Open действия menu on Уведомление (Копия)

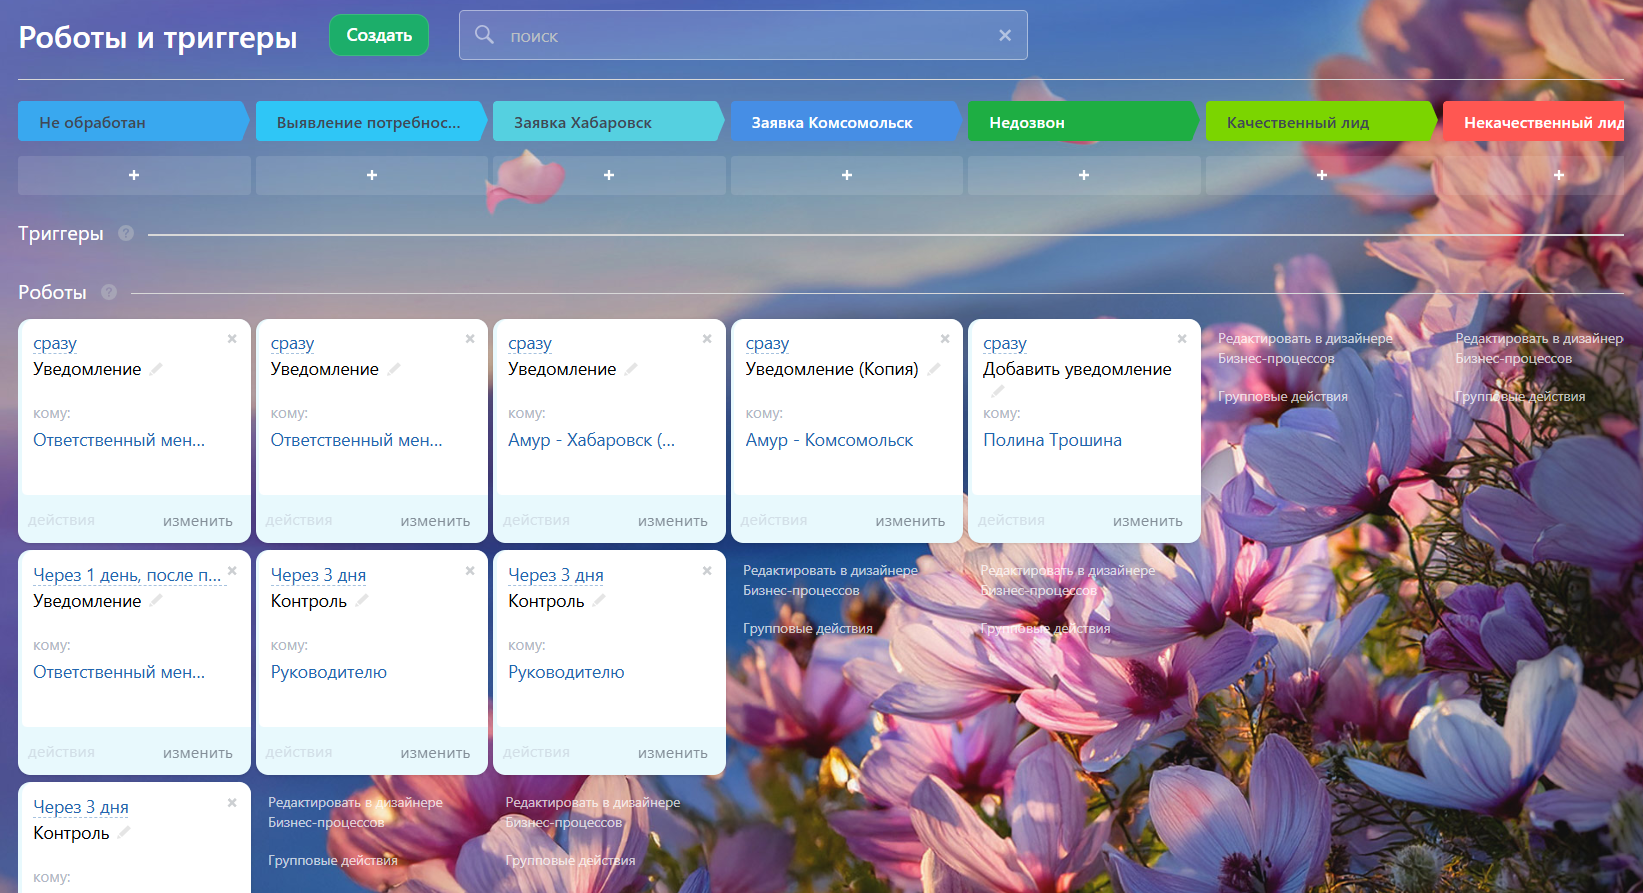(x=774, y=520)
